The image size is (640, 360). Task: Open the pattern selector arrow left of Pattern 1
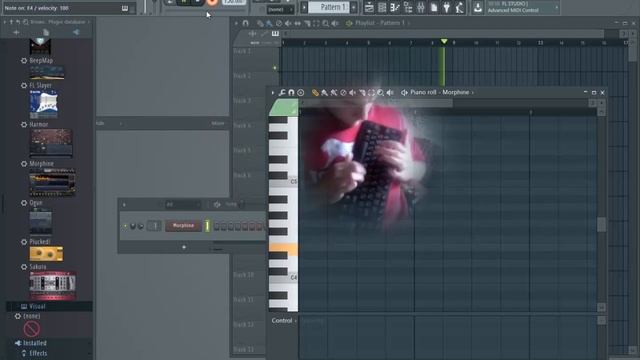[x=304, y=7]
